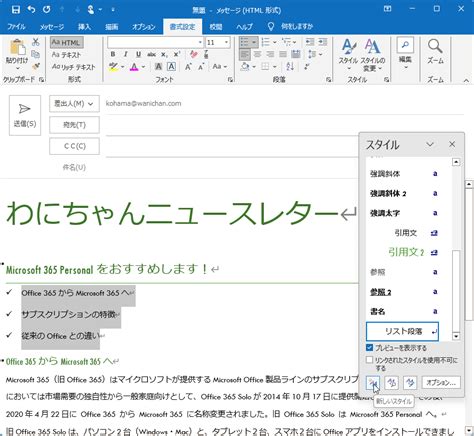The image size is (474, 436).
Task: Apply superscript formatting
Action: click(177, 54)
